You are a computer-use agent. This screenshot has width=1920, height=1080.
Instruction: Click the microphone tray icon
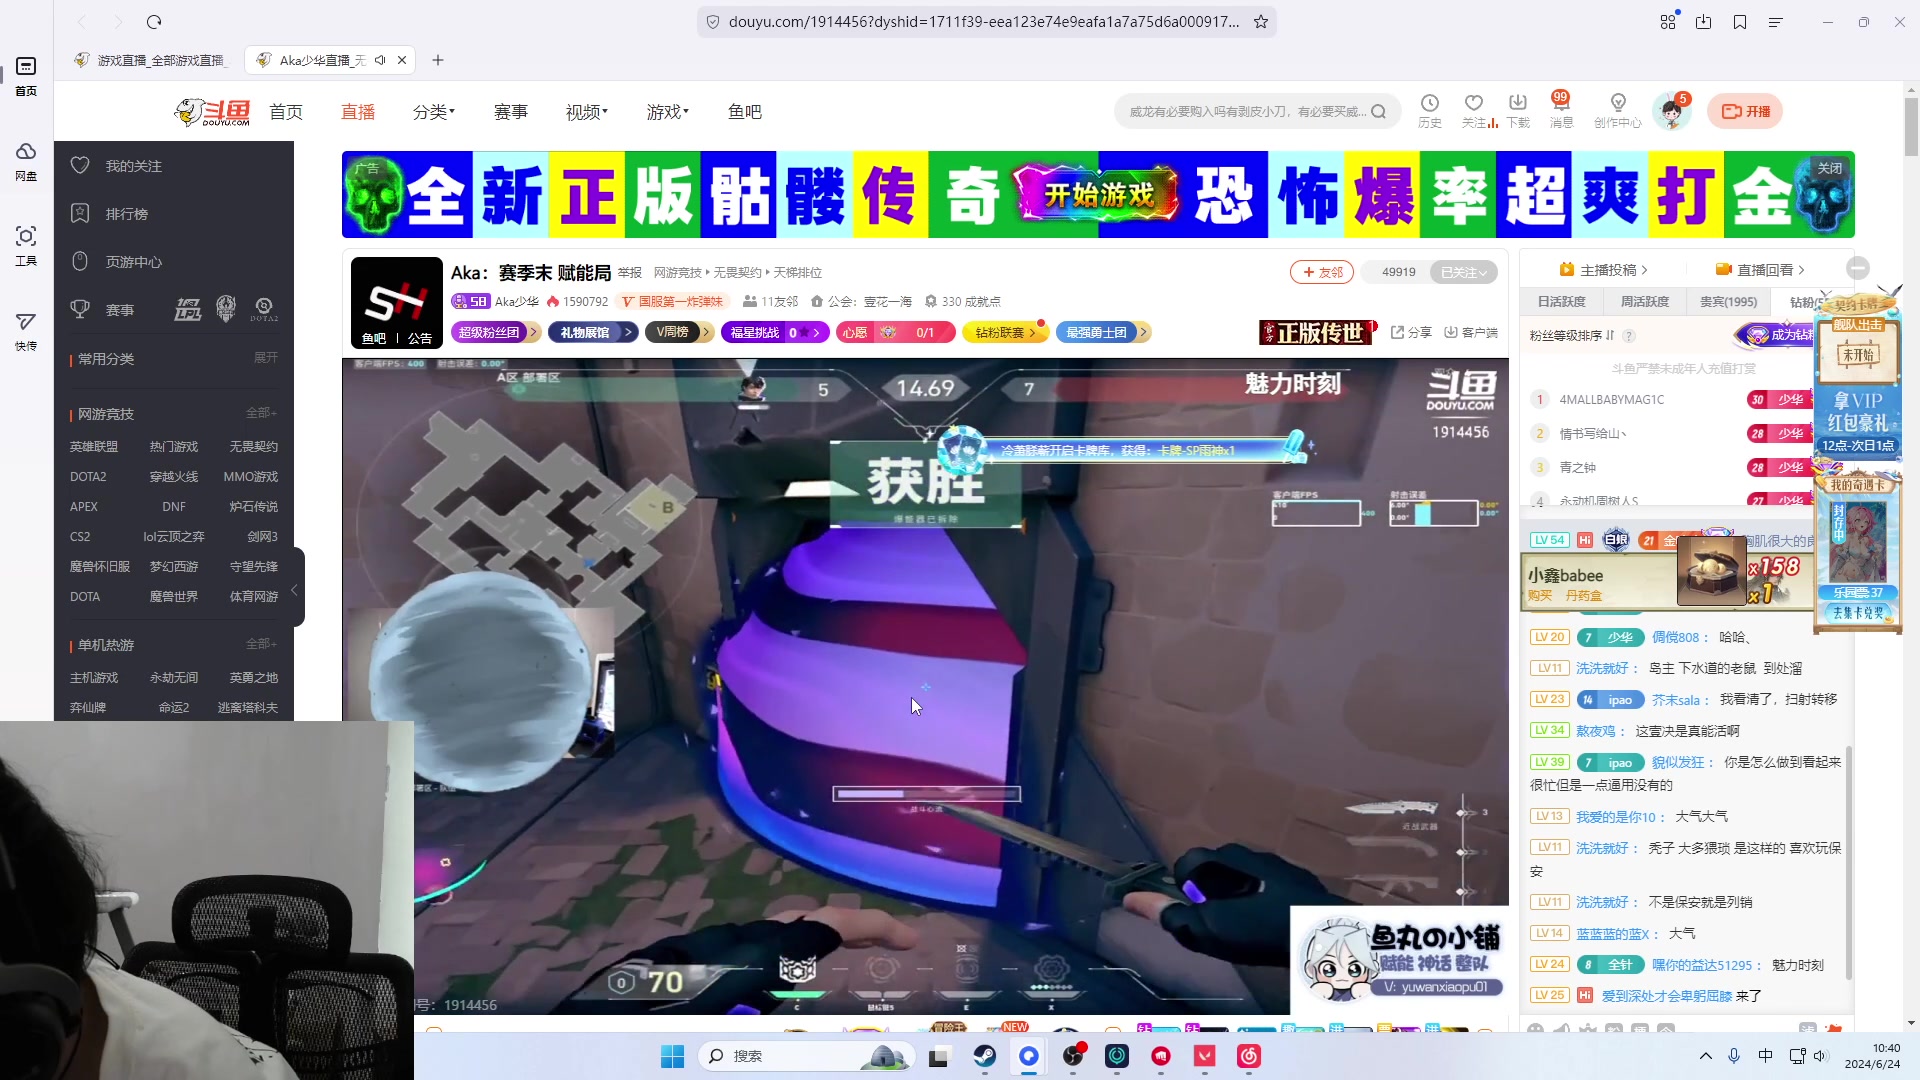click(x=1734, y=1056)
